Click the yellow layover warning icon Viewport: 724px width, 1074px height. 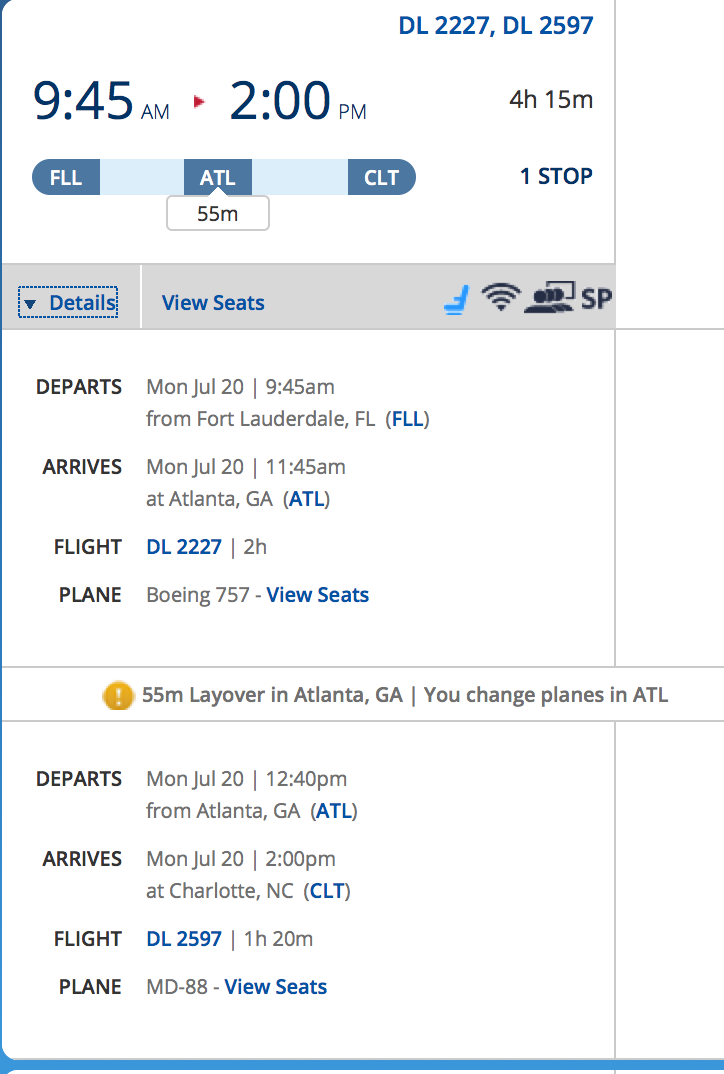[x=118, y=696]
